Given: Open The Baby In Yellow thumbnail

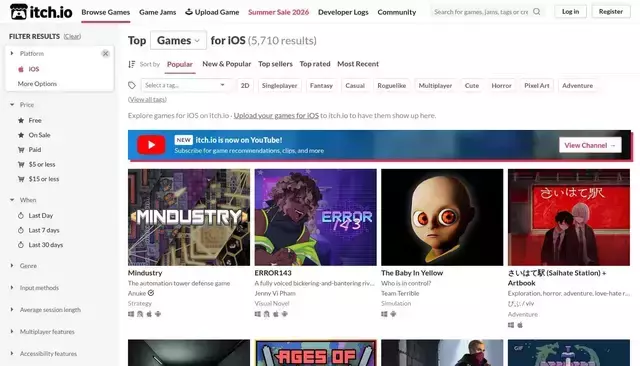Looking at the screenshot, I should [442, 217].
